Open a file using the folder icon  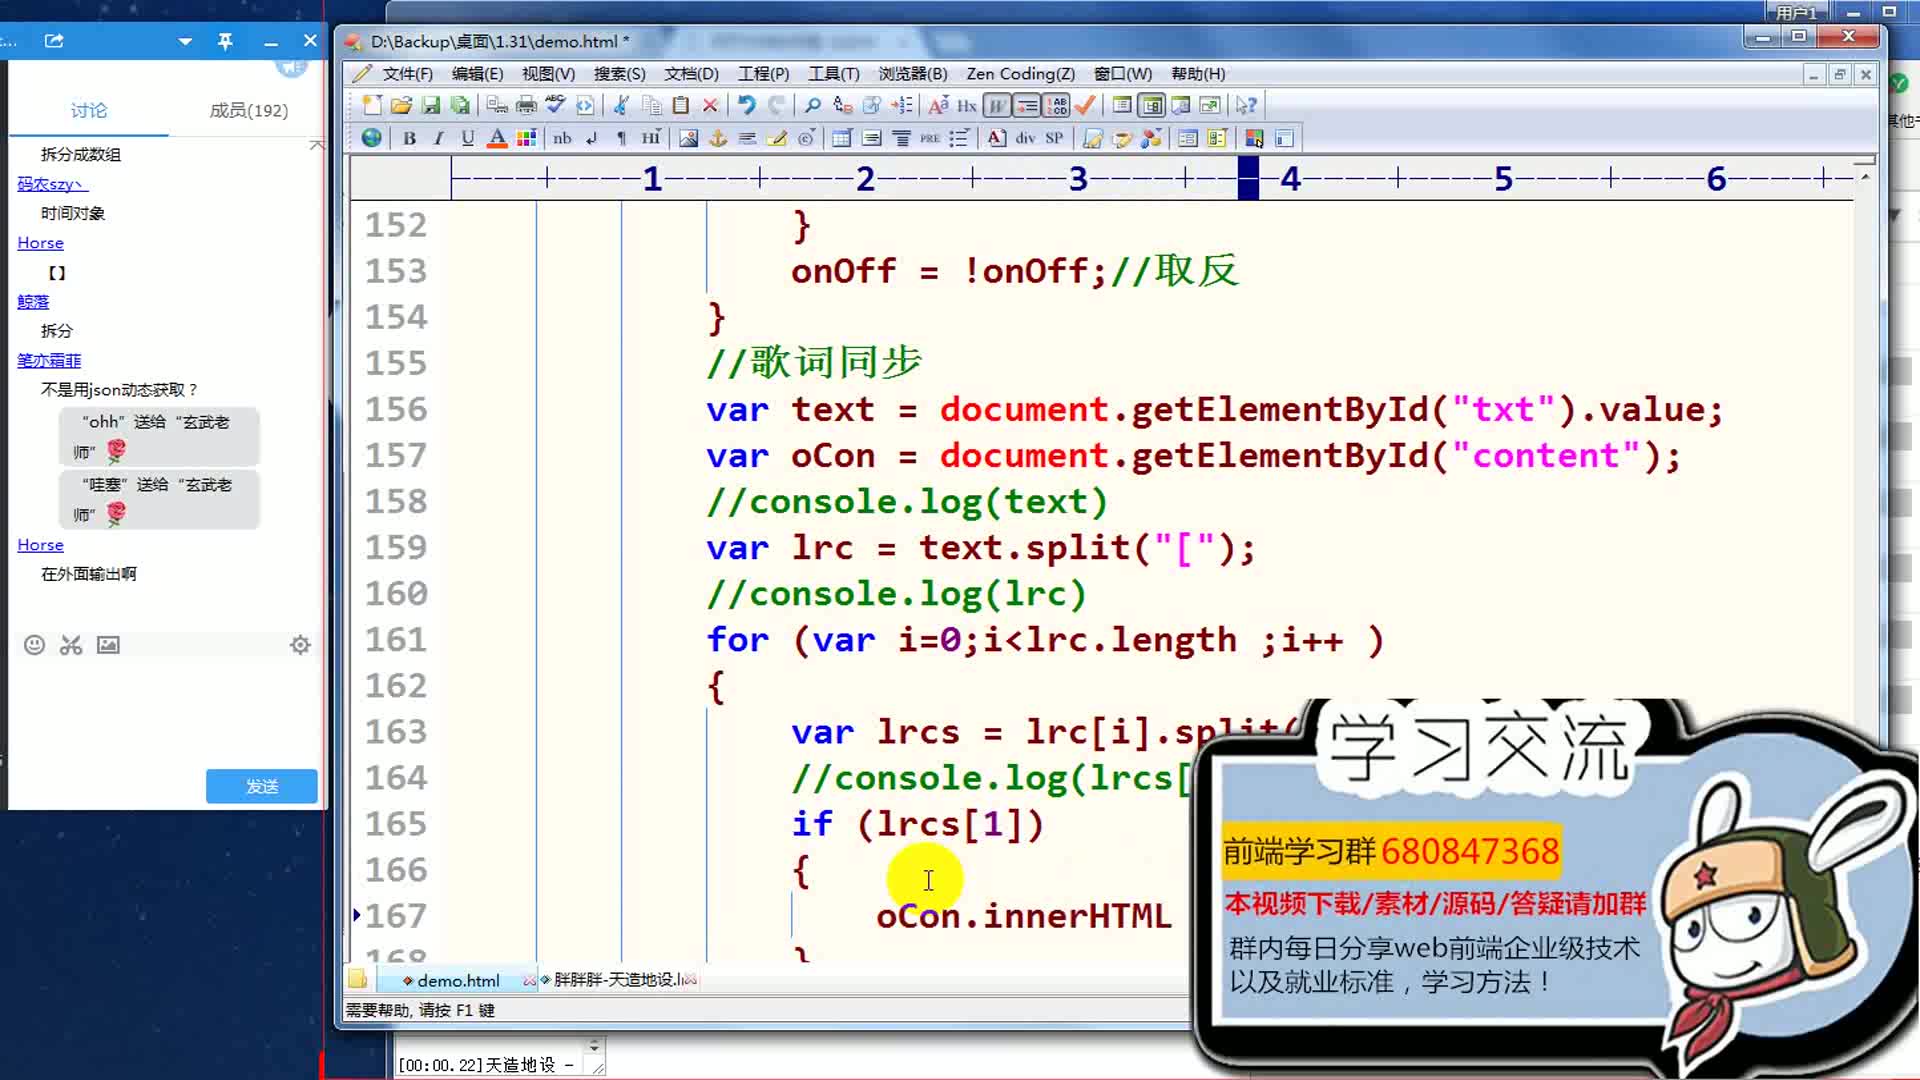point(401,105)
